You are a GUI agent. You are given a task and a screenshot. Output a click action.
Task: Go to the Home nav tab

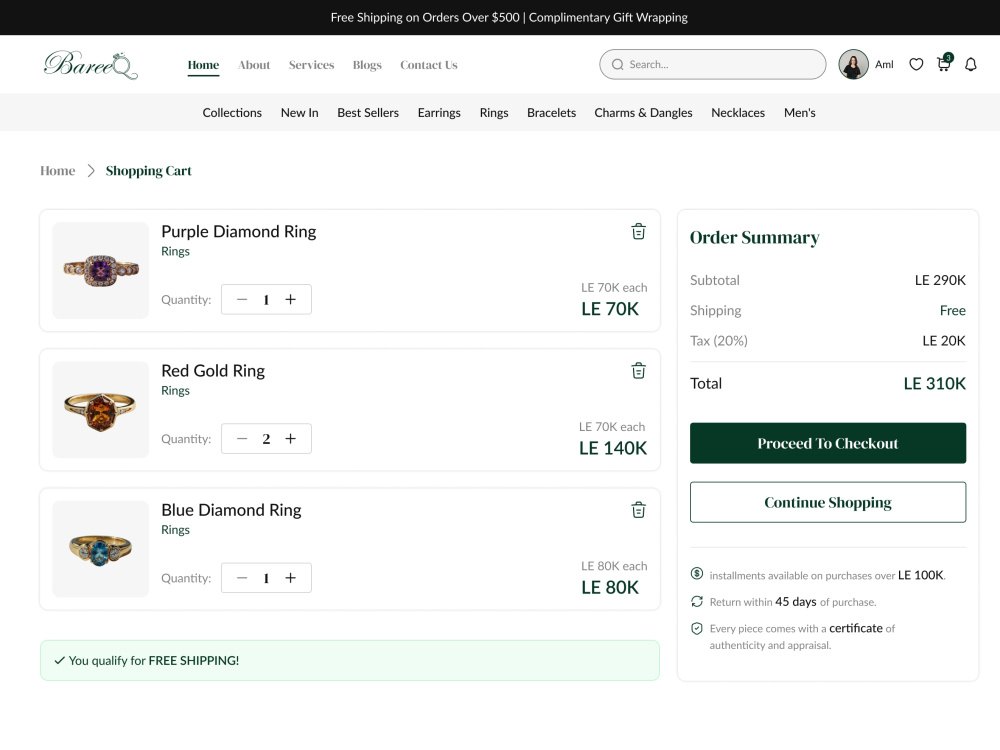[x=203, y=65]
